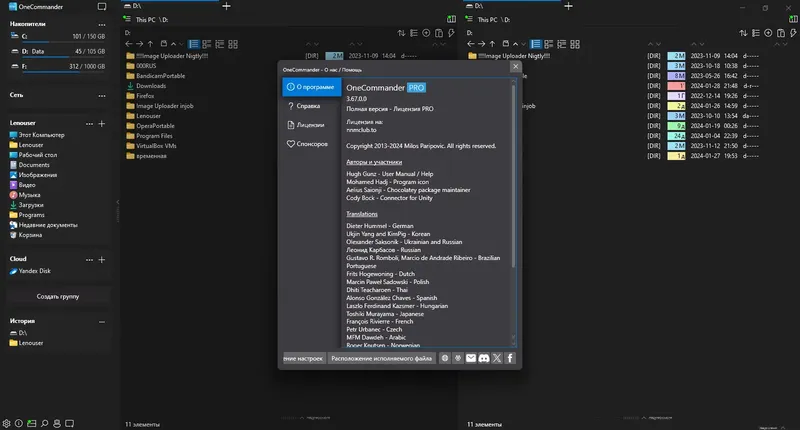Open the X (Twitter) link in About dialog

click(497, 358)
